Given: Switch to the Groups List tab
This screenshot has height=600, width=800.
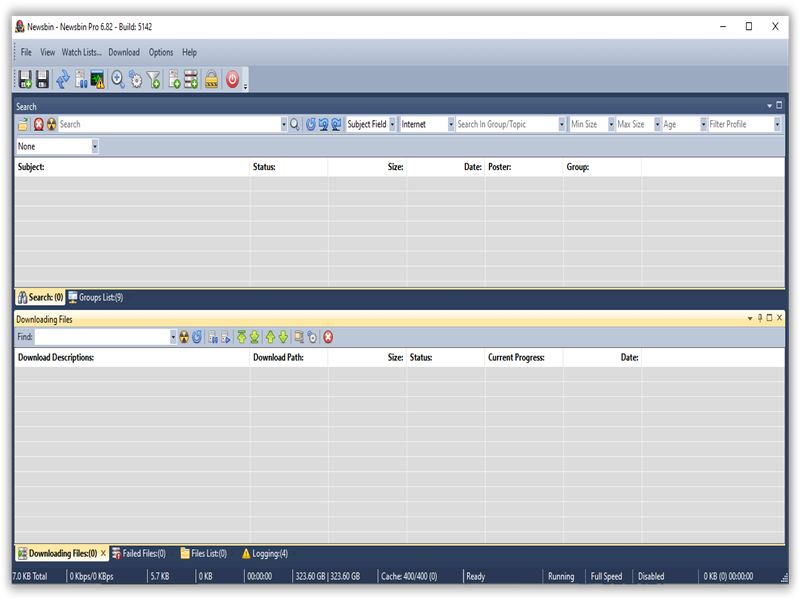Looking at the screenshot, I should [x=100, y=297].
